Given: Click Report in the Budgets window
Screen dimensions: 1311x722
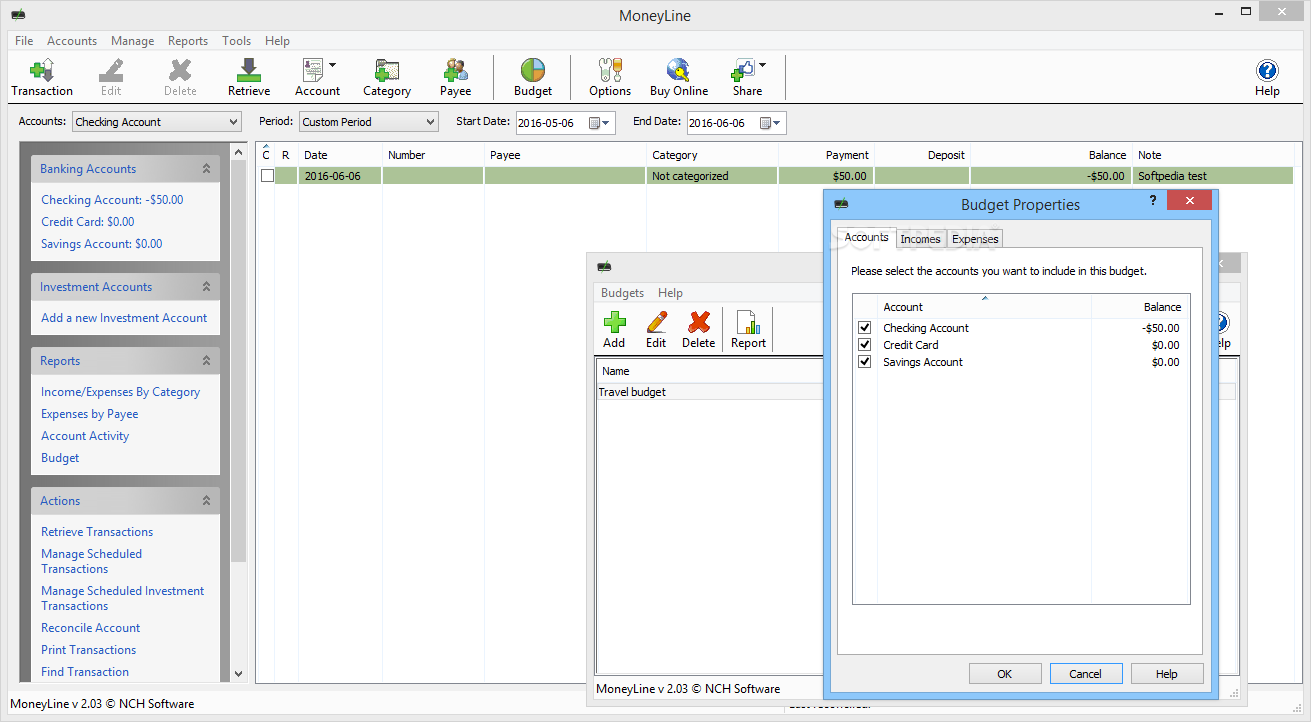Looking at the screenshot, I should click(748, 330).
